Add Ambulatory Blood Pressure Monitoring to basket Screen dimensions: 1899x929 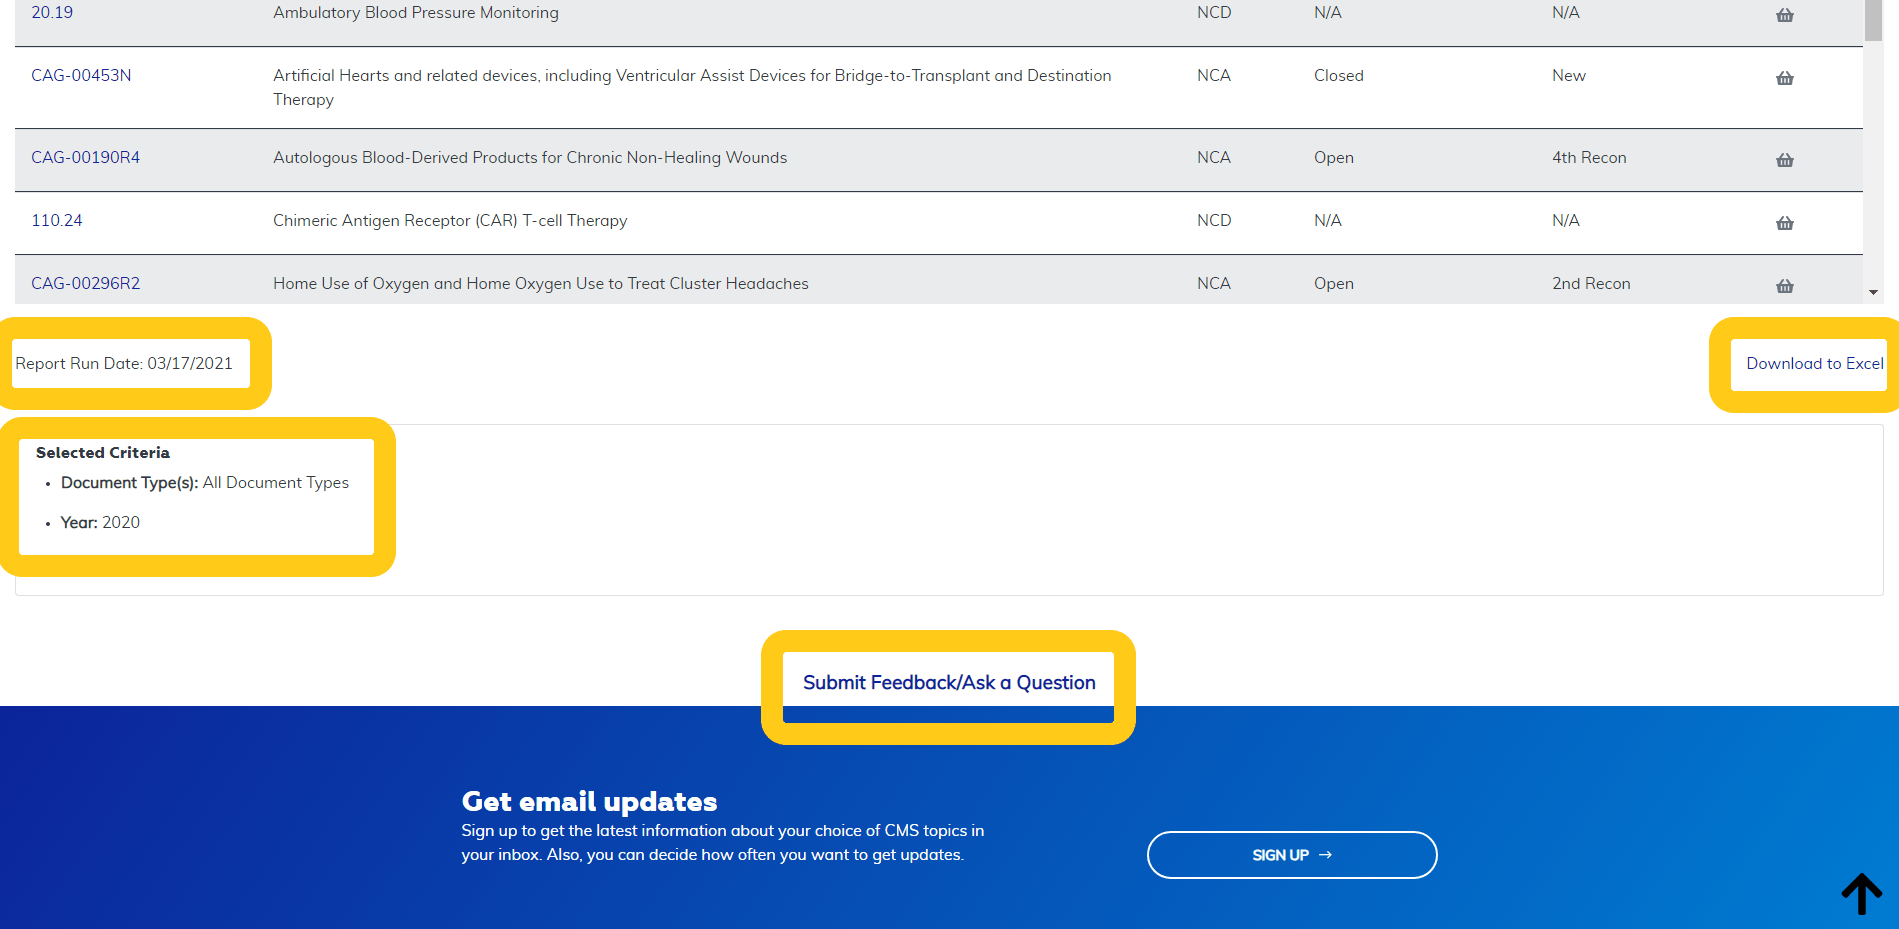1784,15
